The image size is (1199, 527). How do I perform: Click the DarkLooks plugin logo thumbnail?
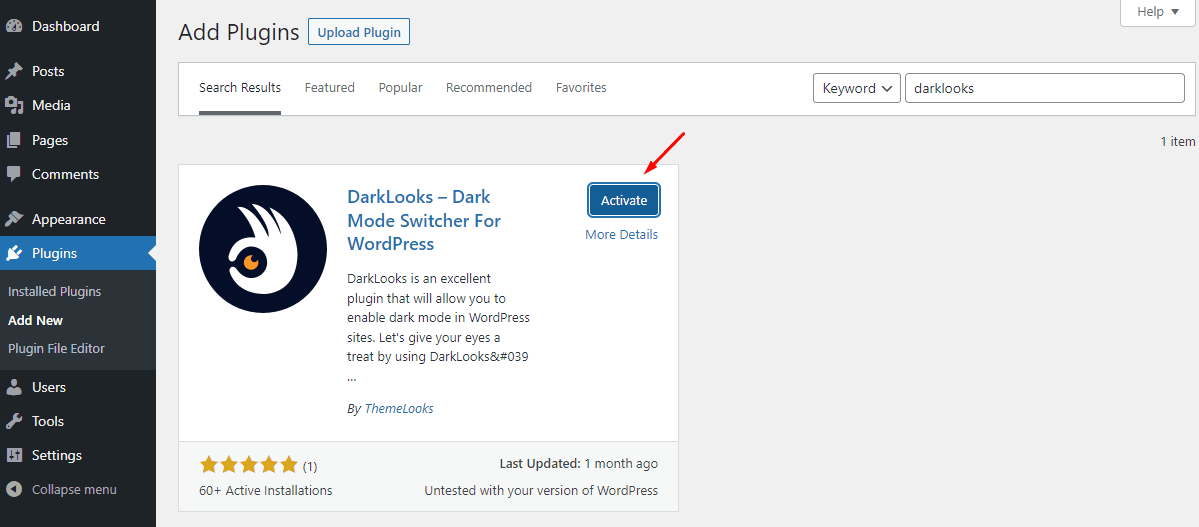[x=264, y=250]
